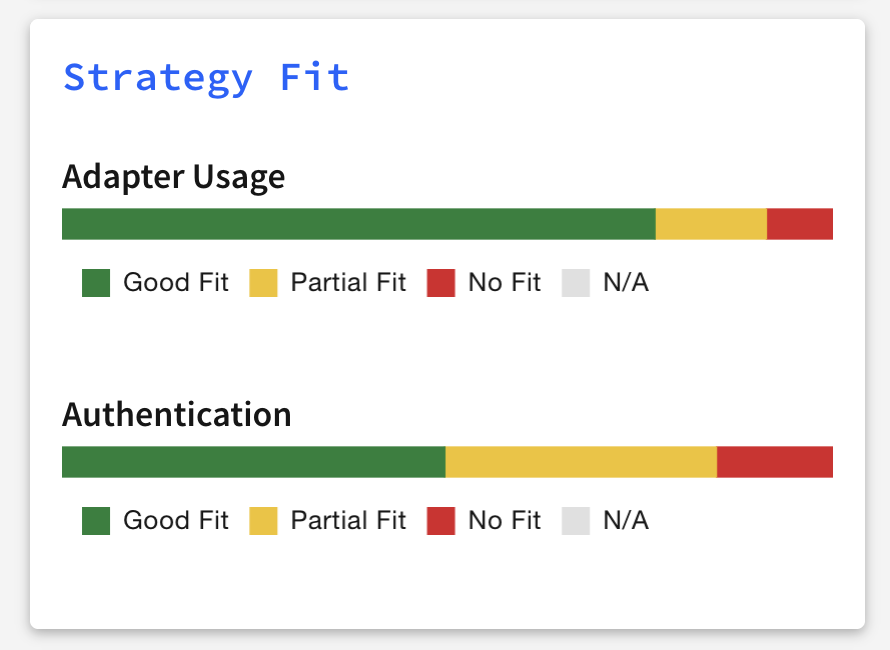
Task: Click the Strategy Fit heading
Action: tap(206, 78)
